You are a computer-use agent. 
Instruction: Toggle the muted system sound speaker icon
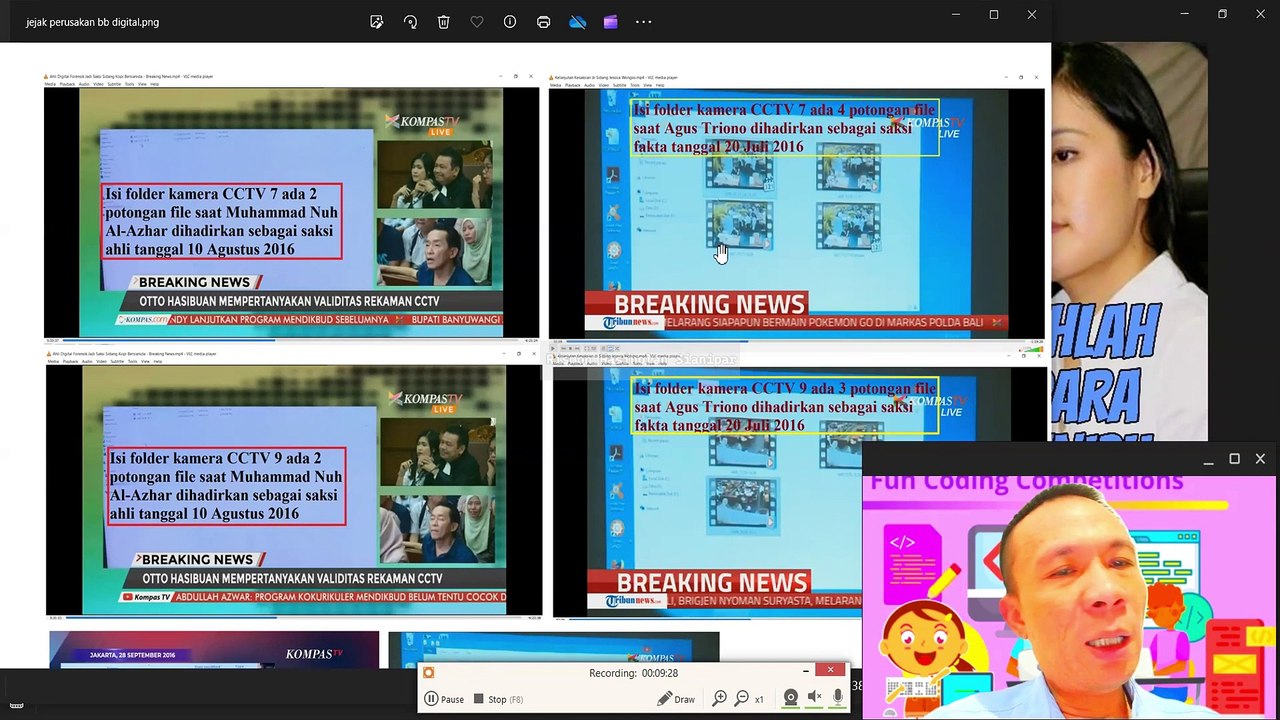[x=815, y=698]
